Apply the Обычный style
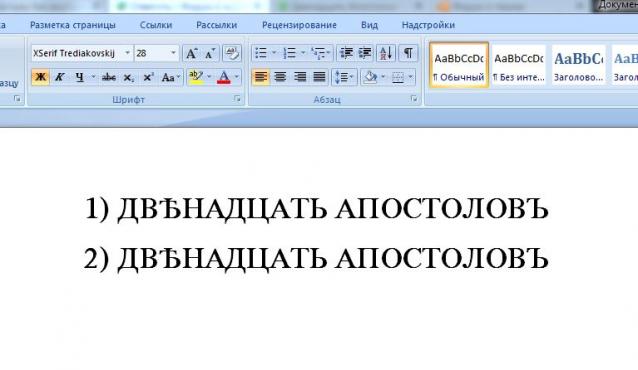The height and width of the screenshot is (370, 638). point(459,65)
